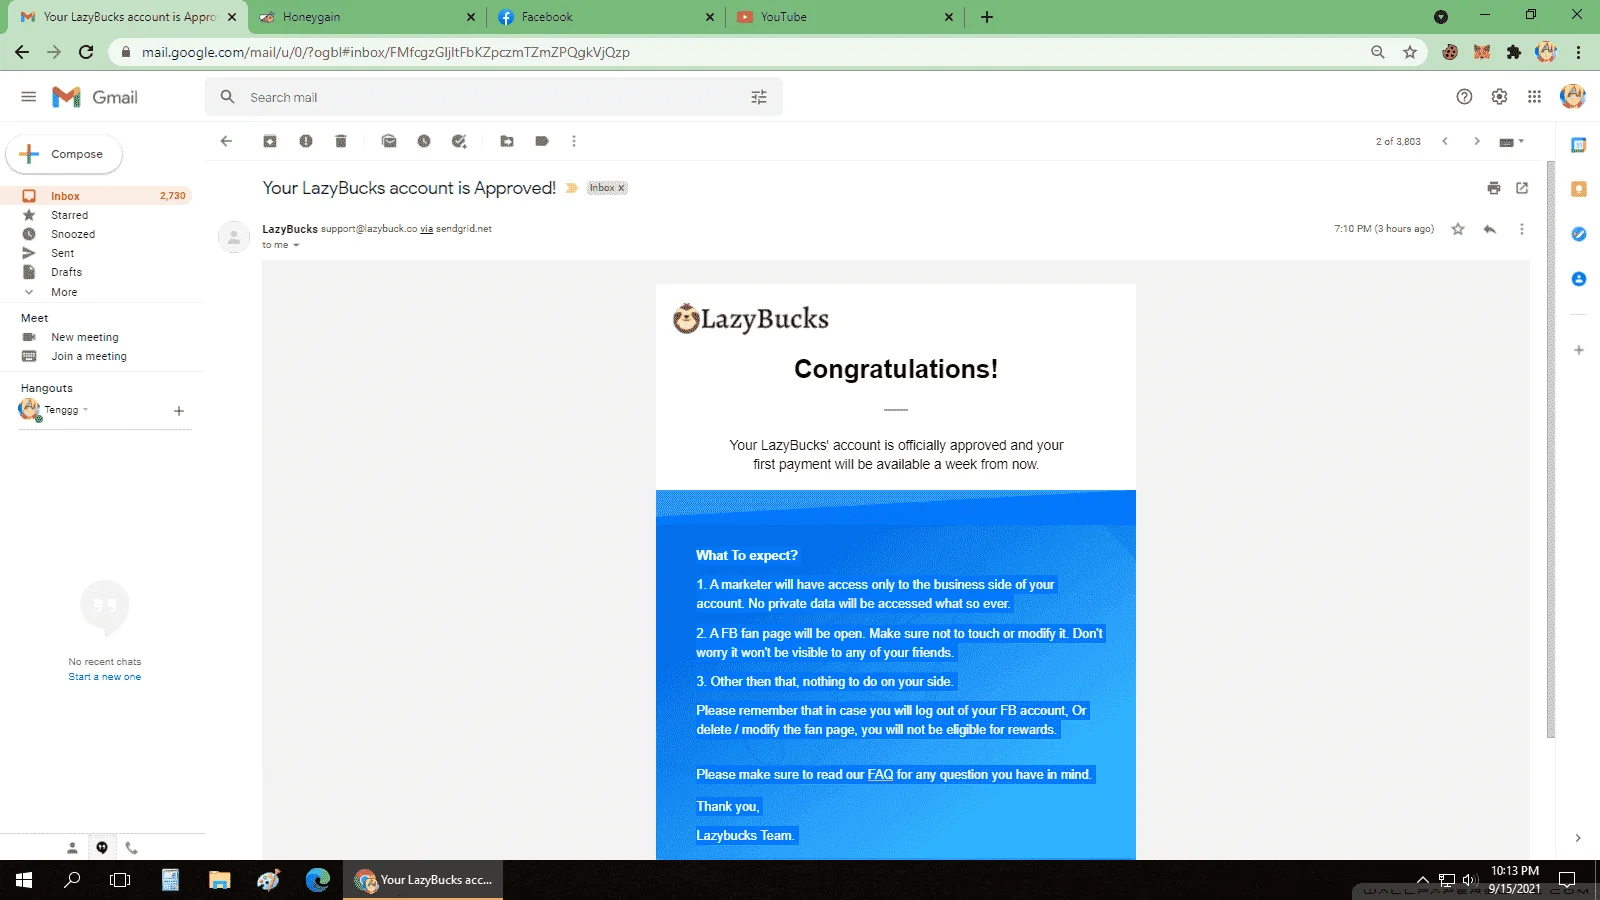Go to the newer email
Screen dimensions: 1600x900
[x=1445, y=141]
